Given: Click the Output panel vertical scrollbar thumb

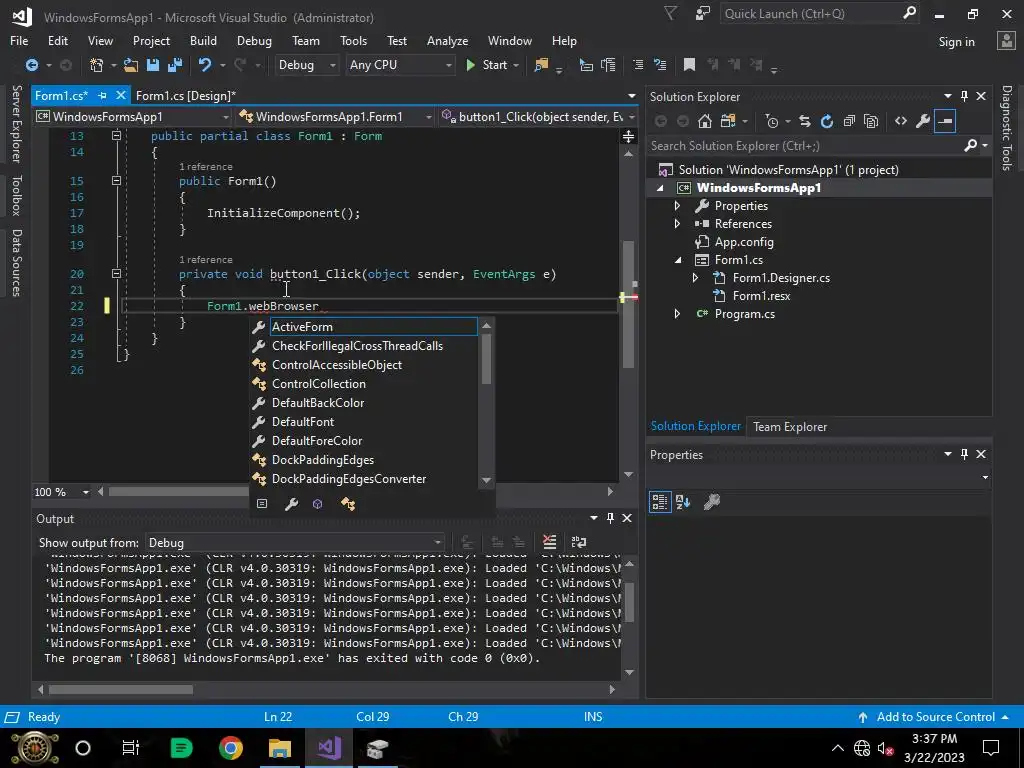Looking at the screenshot, I should pos(630,601).
